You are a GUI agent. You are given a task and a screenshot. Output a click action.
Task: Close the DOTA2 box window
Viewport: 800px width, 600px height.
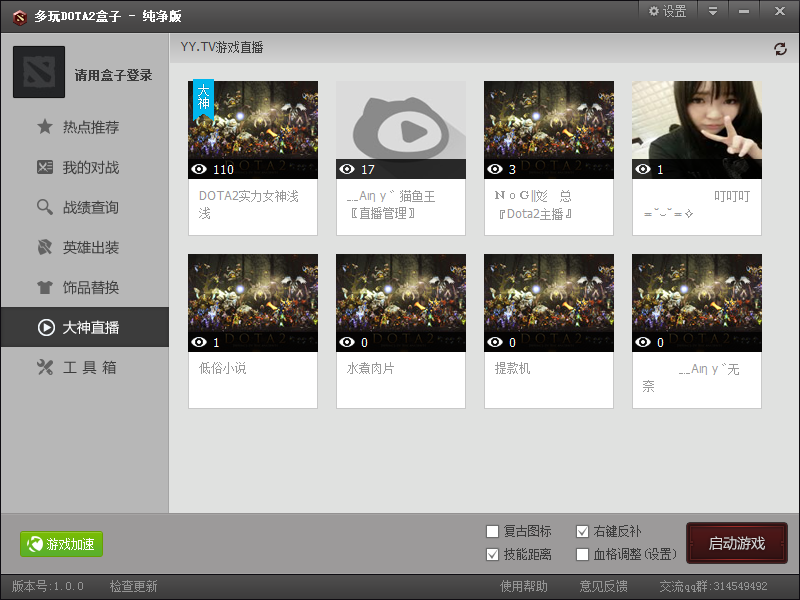tap(780, 11)
